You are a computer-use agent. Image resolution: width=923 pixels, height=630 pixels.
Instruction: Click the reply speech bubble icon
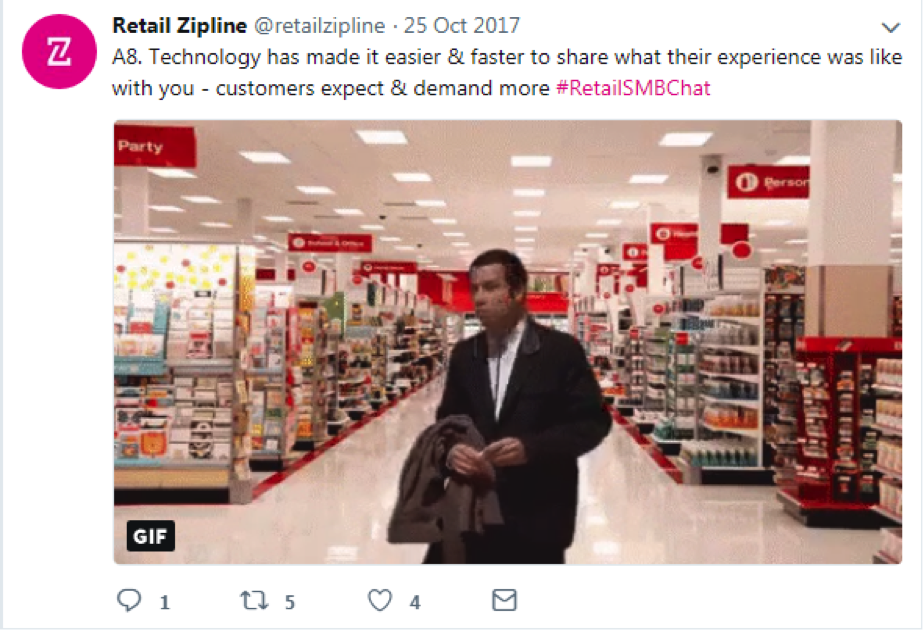pyautogui.click(x=129, y=601)
